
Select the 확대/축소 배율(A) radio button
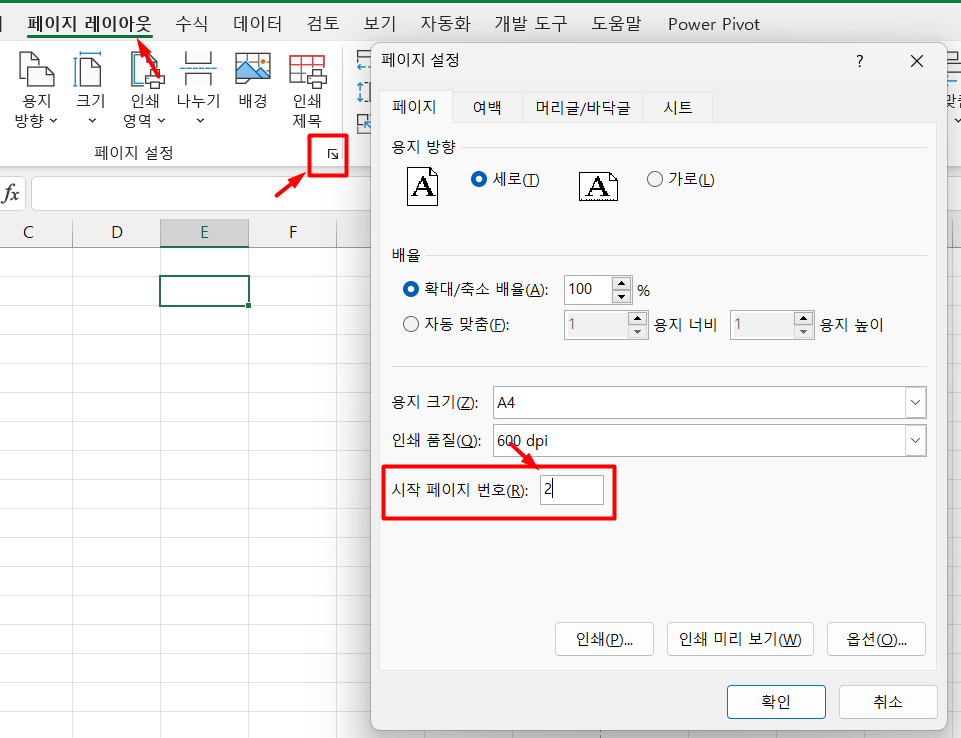coord(410,290)
